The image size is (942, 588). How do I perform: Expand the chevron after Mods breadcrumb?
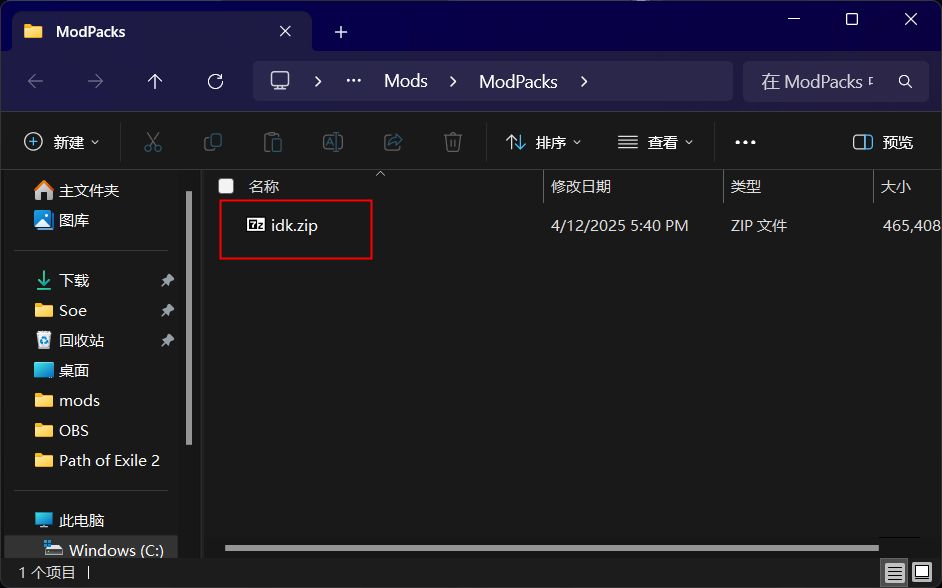(453, 81)
